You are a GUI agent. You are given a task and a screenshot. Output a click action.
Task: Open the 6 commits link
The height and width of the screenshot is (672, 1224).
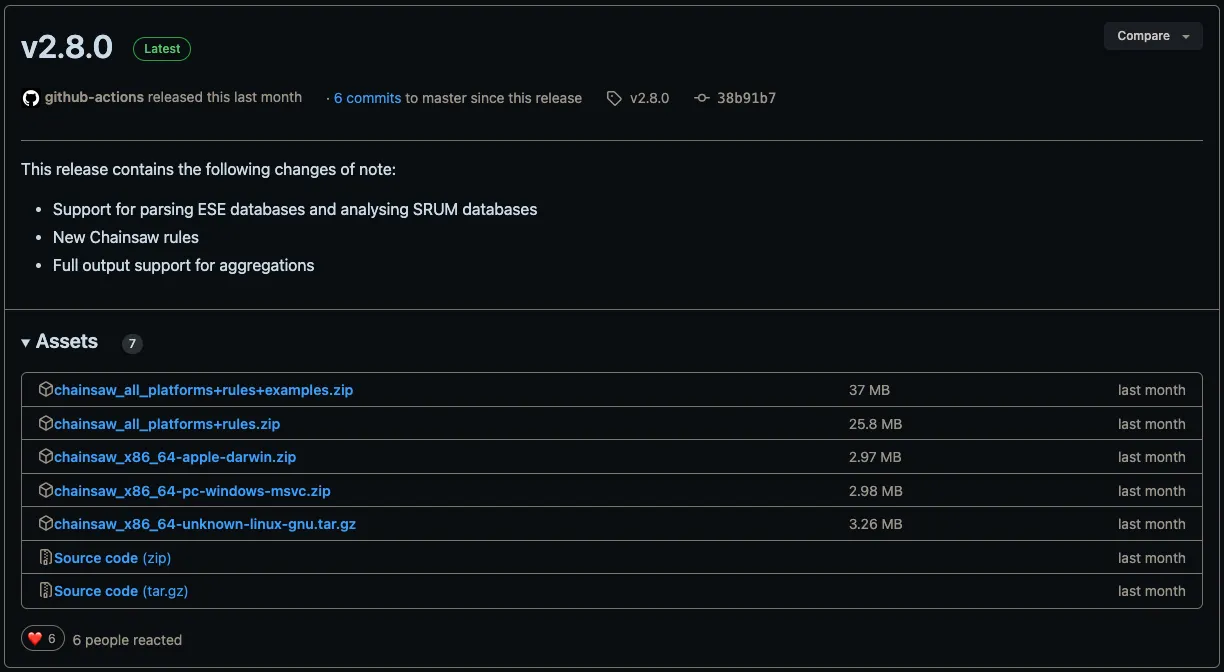click(367, 98)
